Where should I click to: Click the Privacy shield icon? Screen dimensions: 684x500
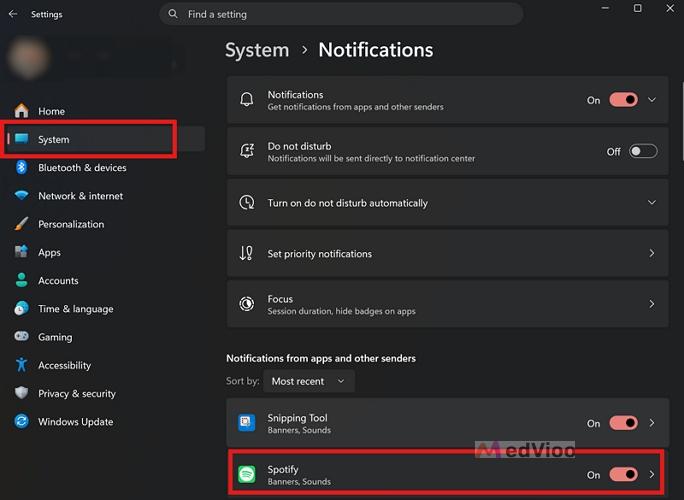pos(21,393)
